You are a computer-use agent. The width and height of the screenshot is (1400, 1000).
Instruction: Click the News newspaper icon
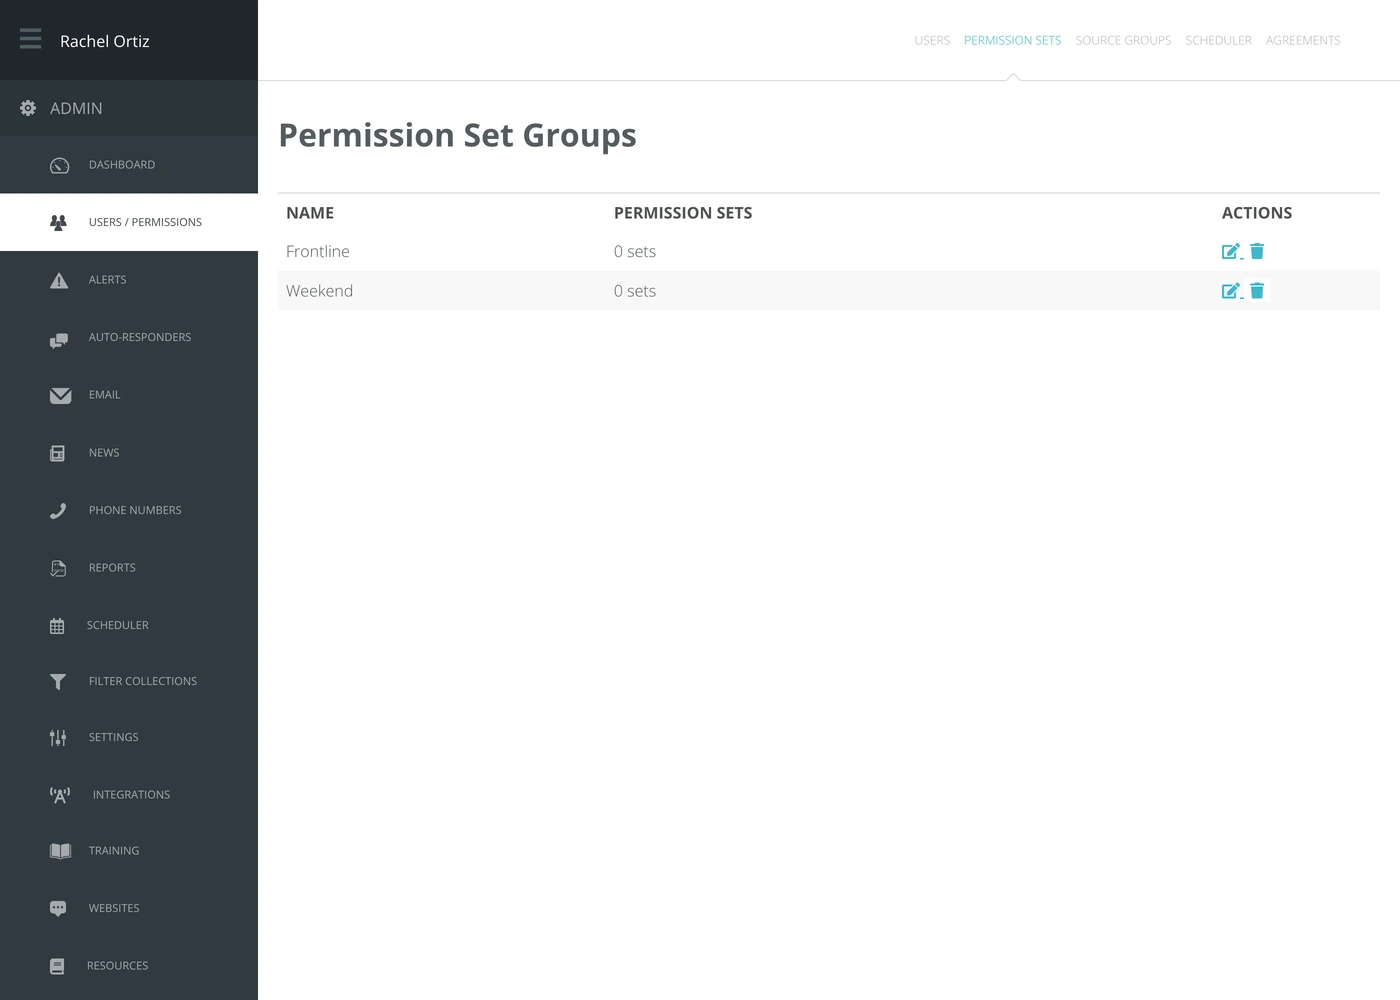57,453
